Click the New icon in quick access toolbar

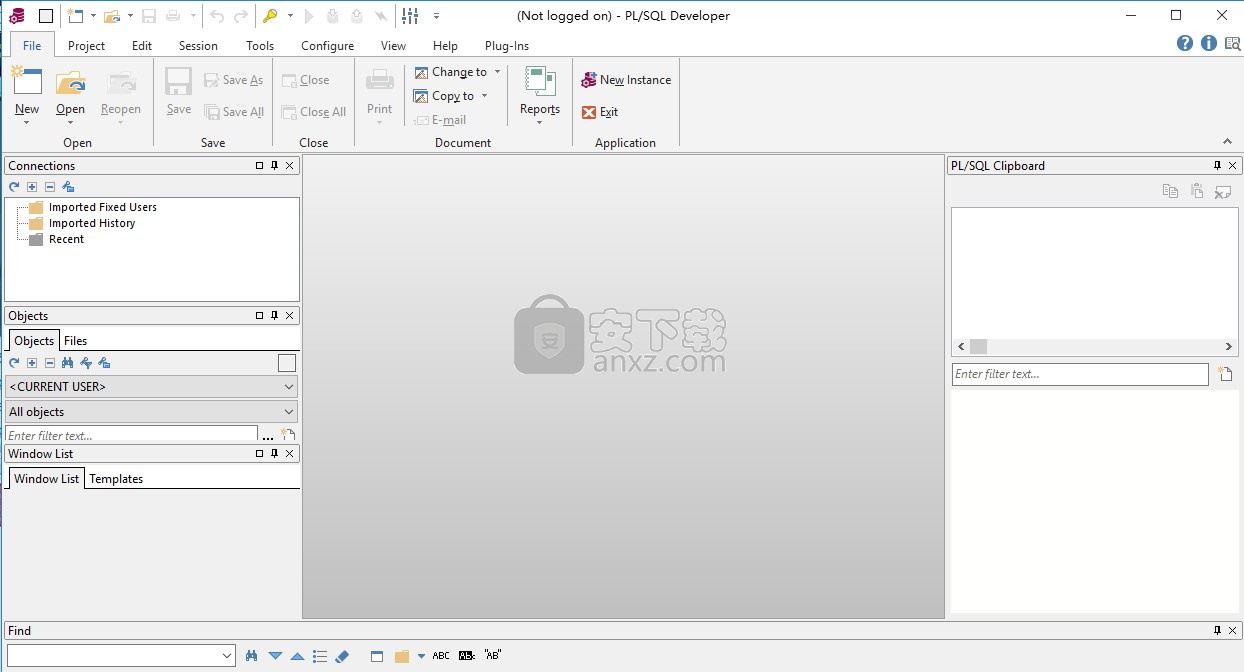pyautogui.click(x=76, y=15)
